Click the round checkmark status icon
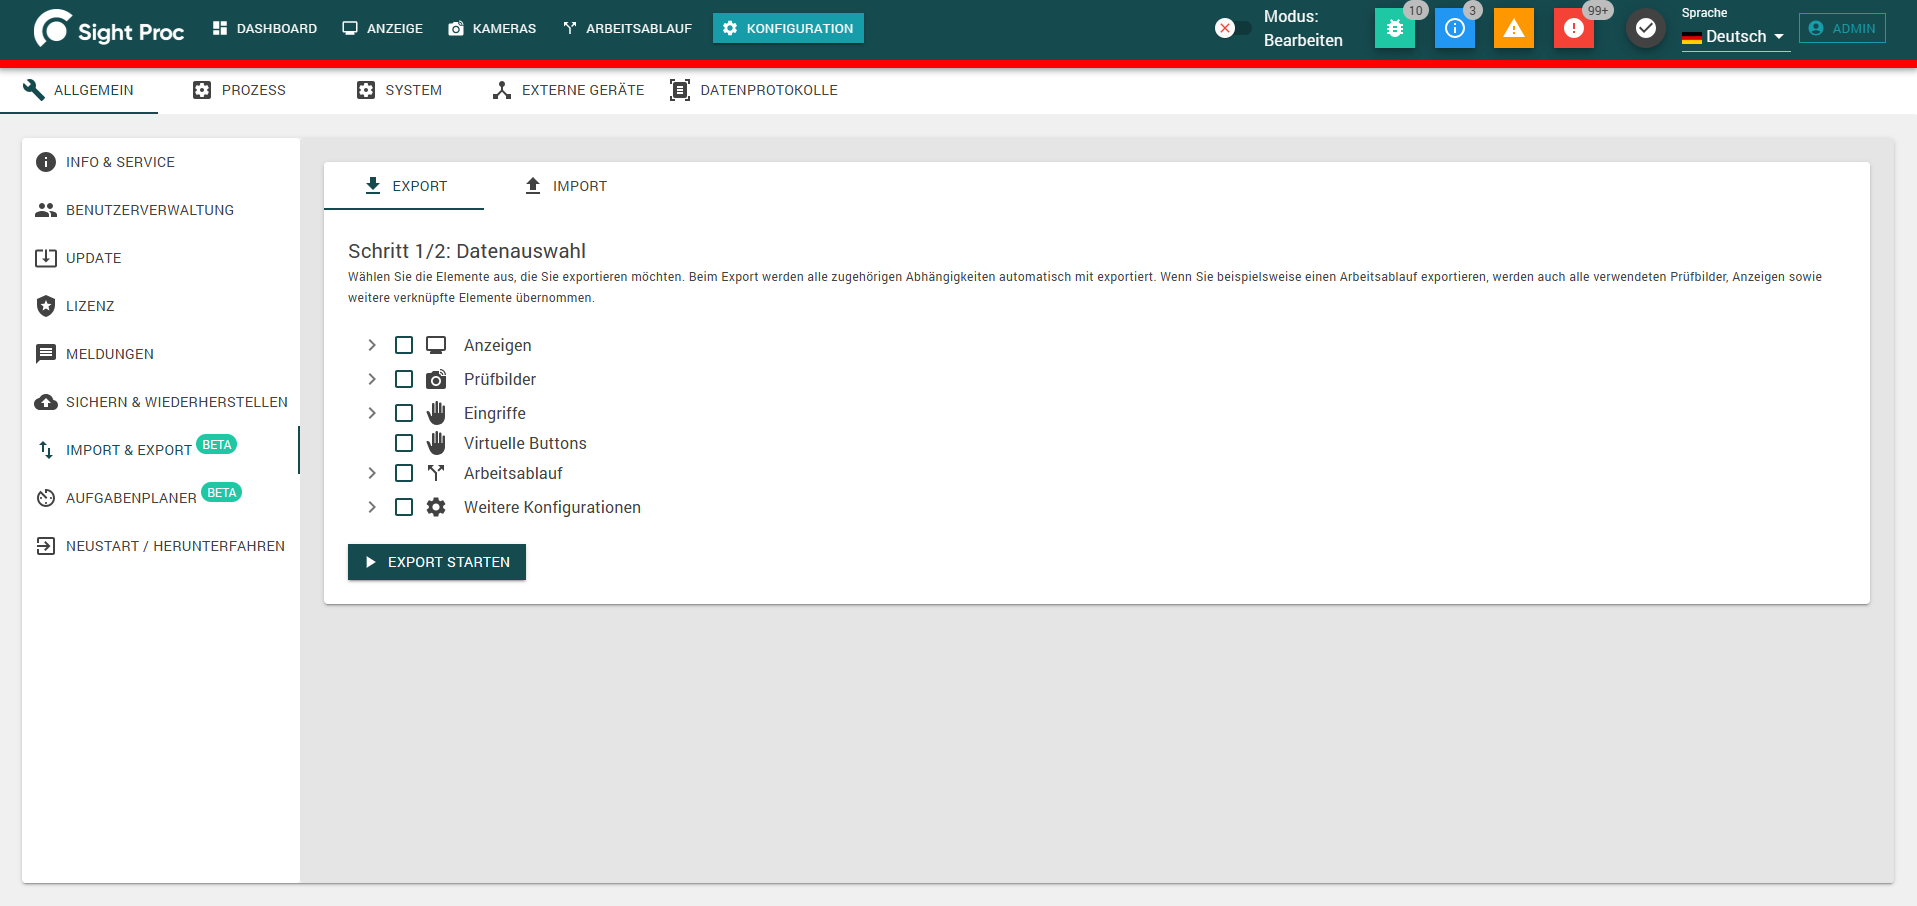1917x906 pixels. (1645, 28)
